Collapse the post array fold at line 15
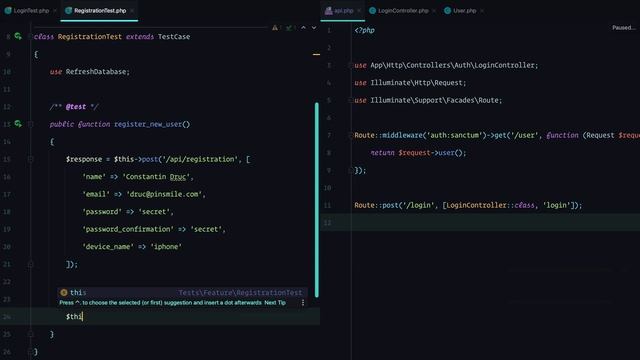 pos(31,159)
